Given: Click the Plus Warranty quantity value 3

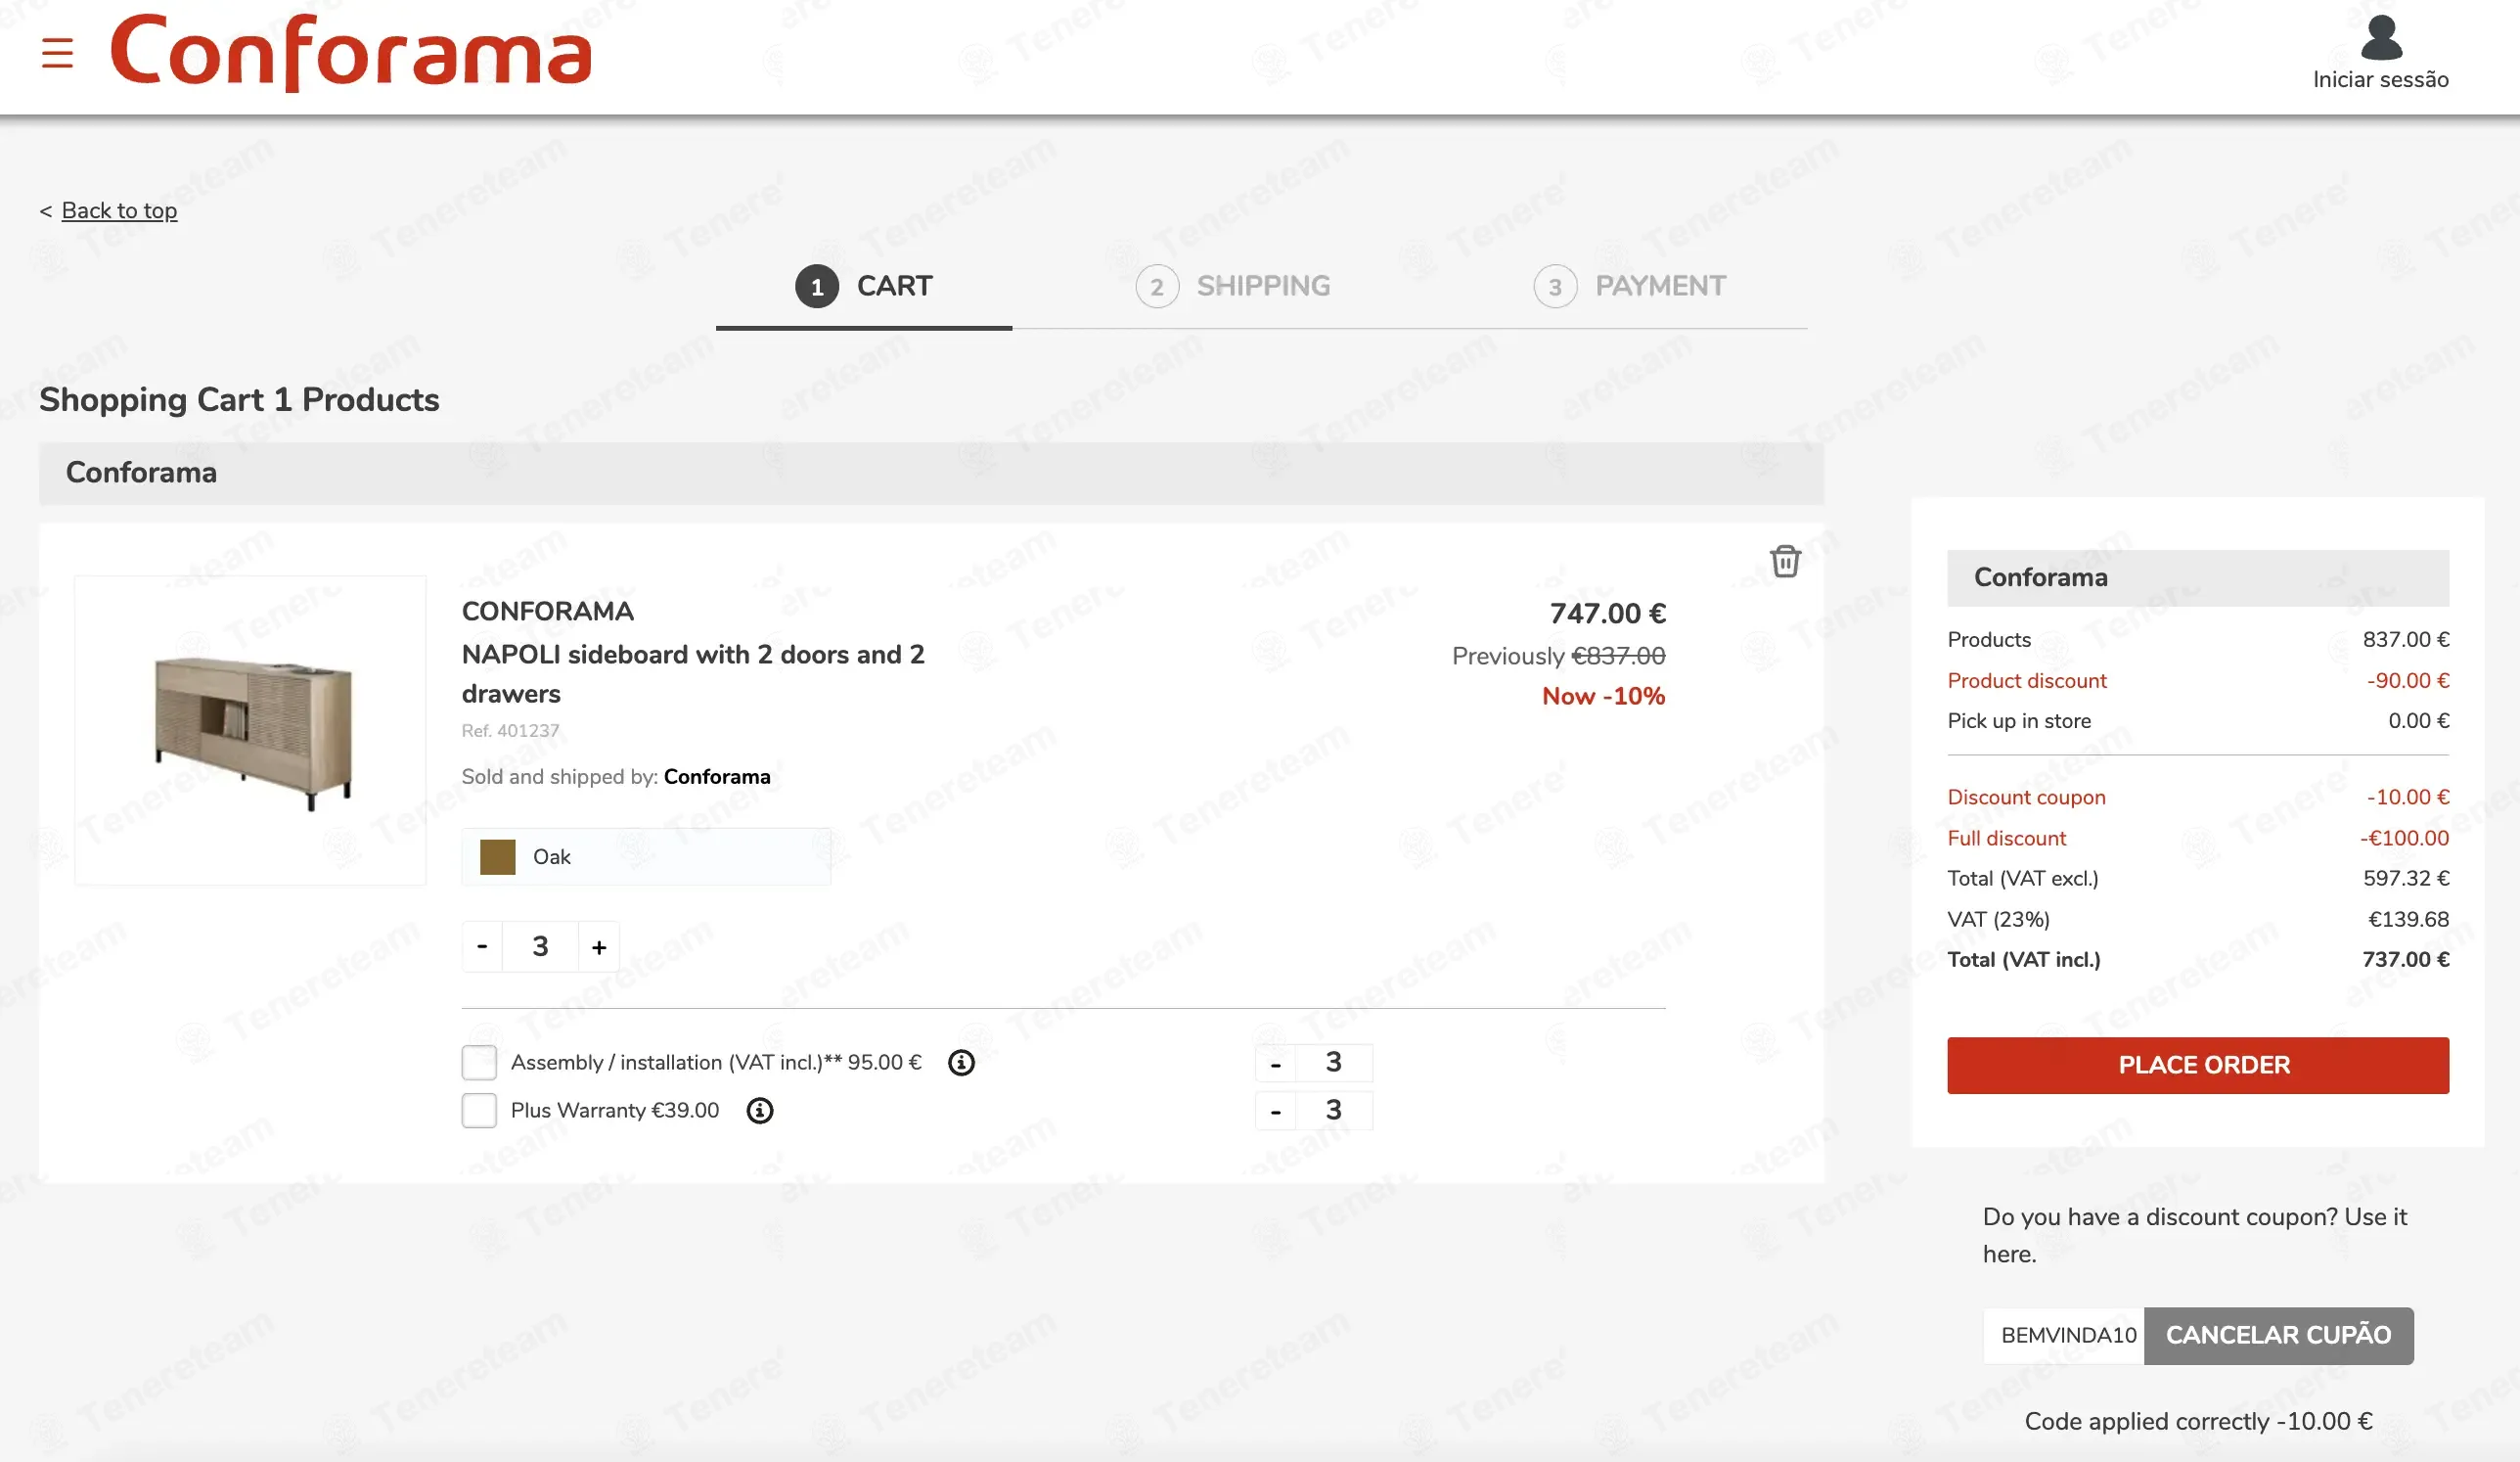Looking at the screenshot, I should click(x=1333, y=1110).
